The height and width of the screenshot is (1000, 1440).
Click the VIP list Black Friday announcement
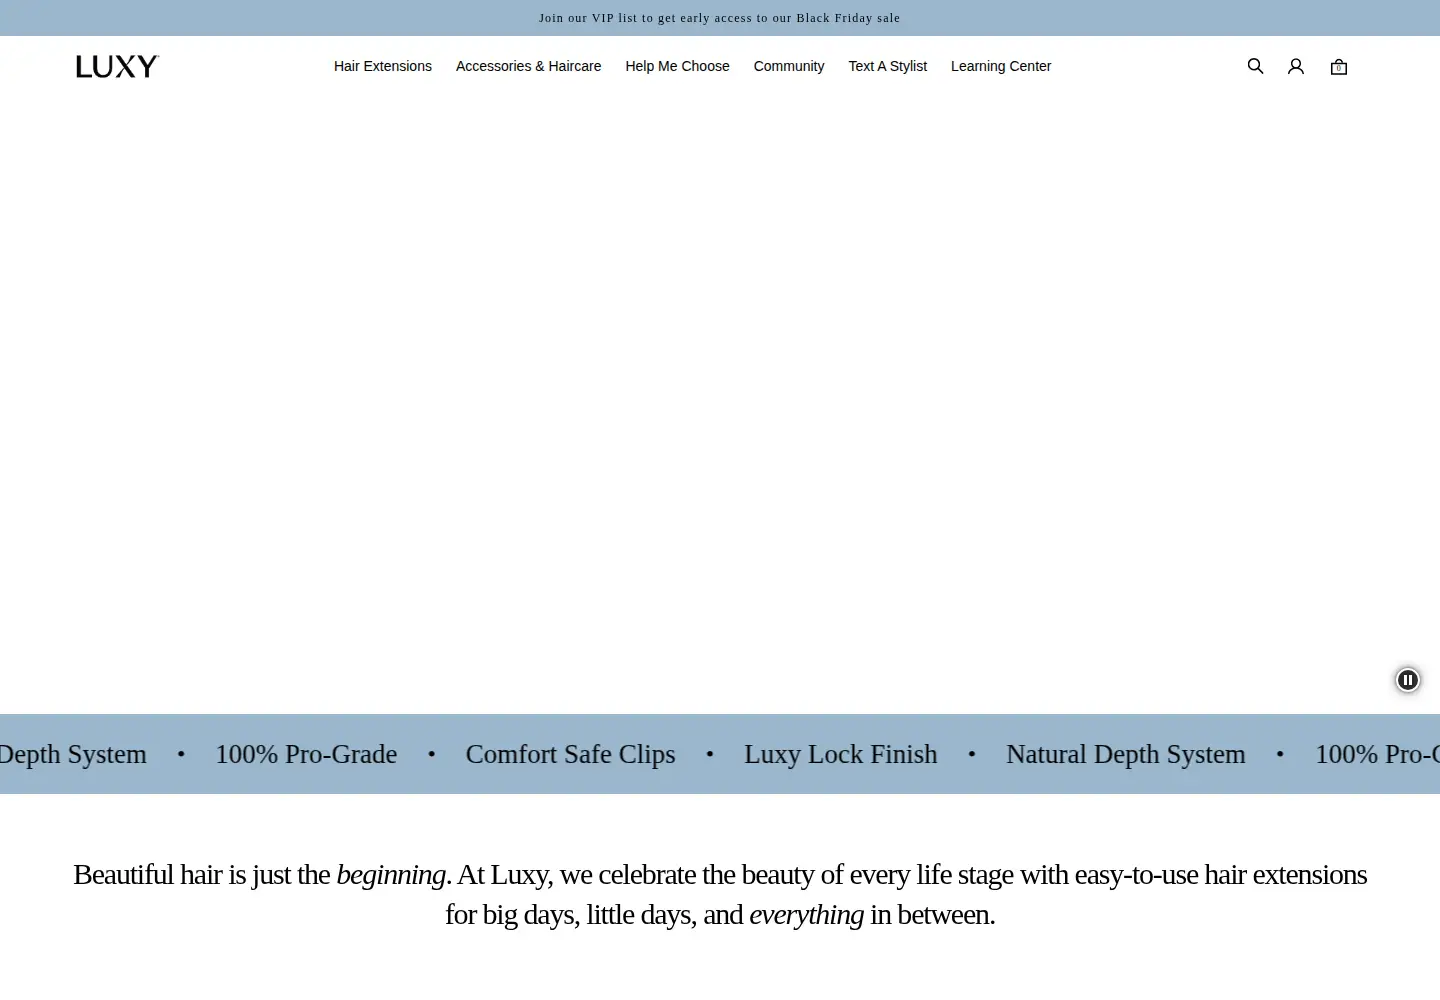720,18
